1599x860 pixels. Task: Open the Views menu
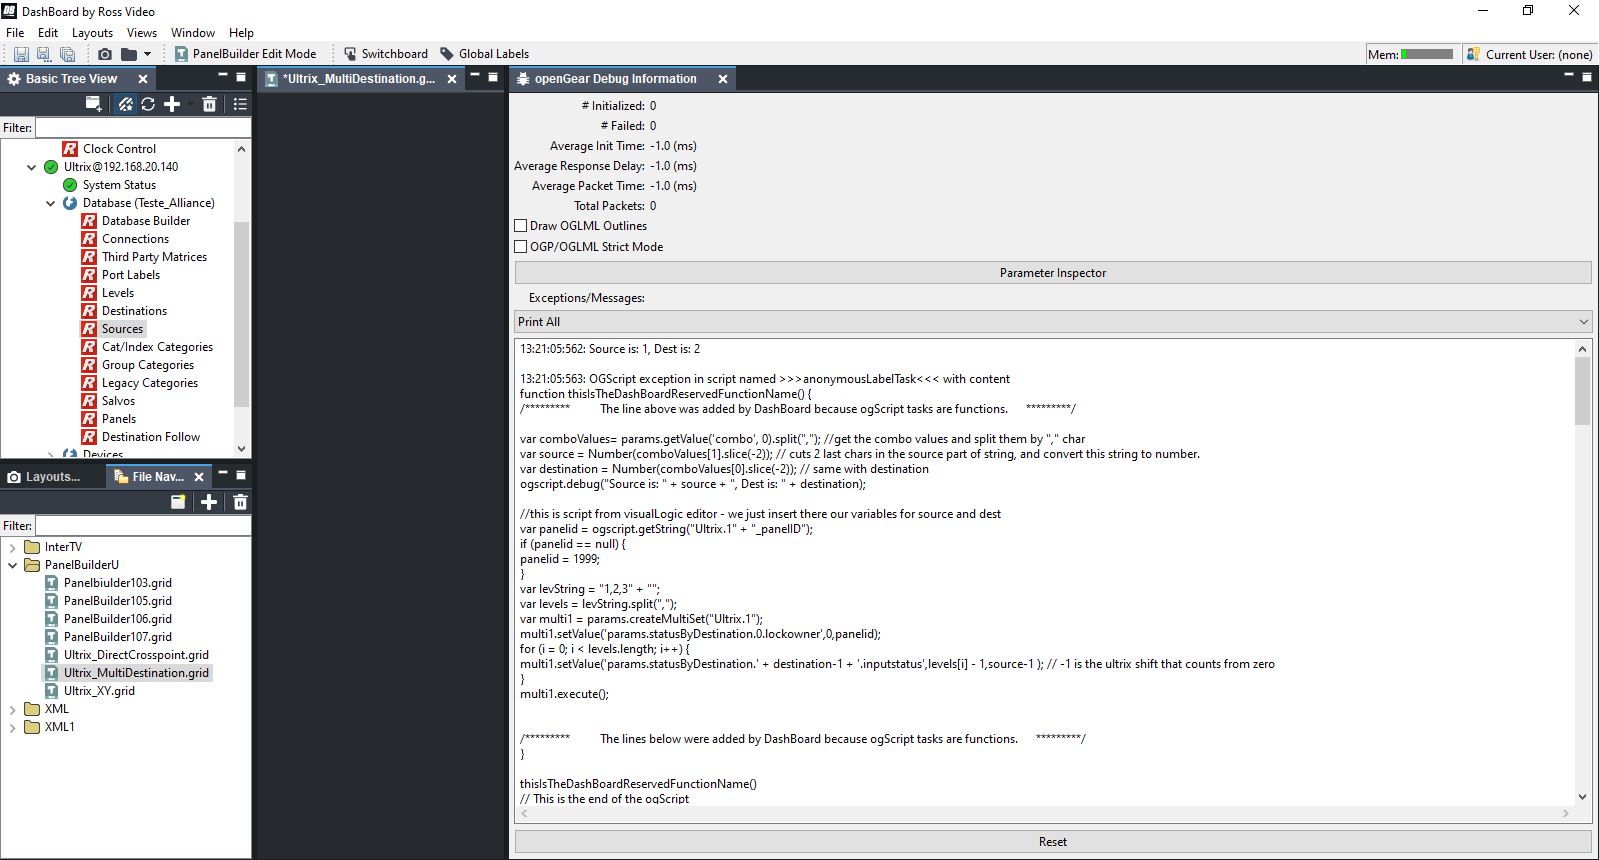(x=142, y=33)
